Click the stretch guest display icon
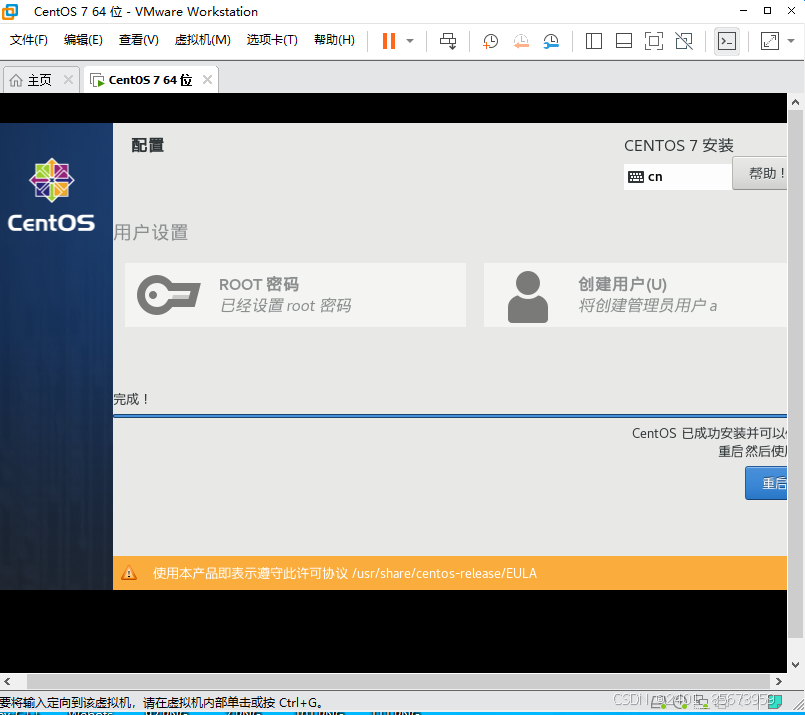 click(769, 41)
